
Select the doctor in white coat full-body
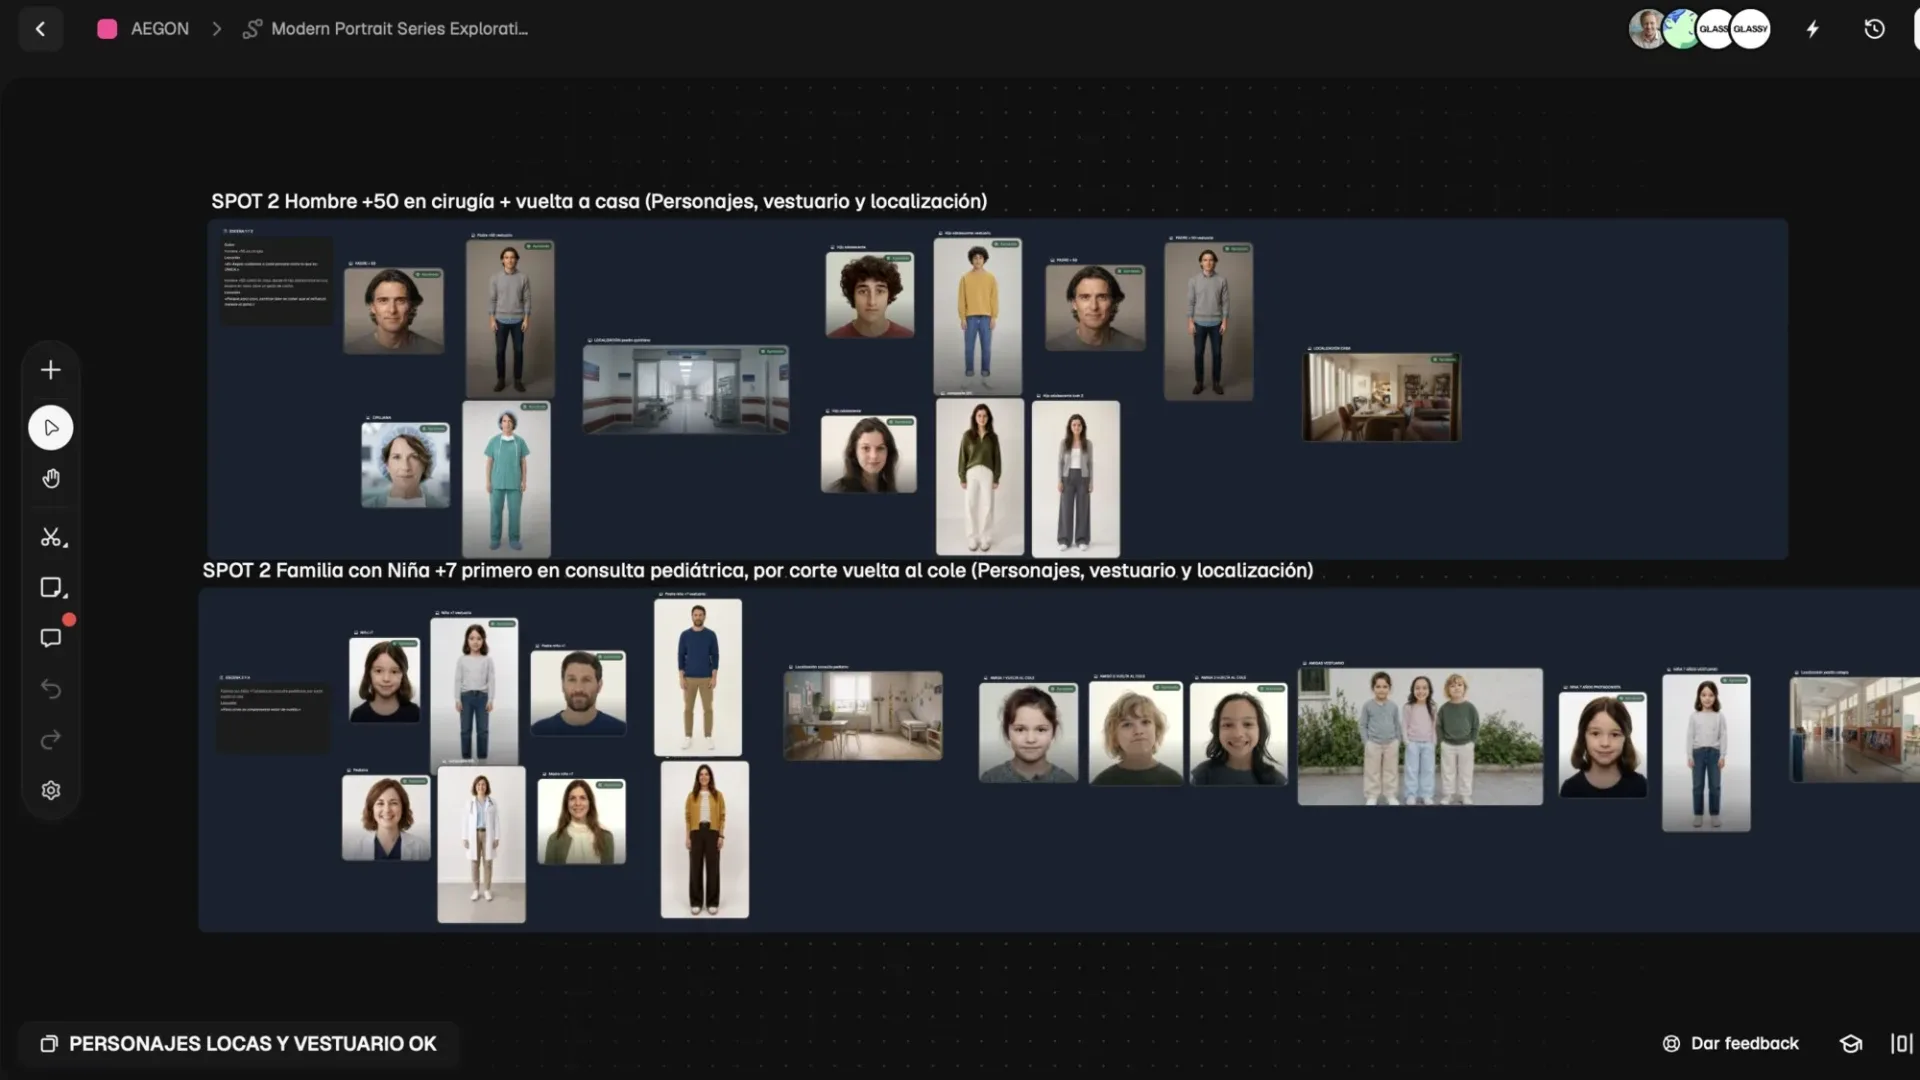[481, 845]
